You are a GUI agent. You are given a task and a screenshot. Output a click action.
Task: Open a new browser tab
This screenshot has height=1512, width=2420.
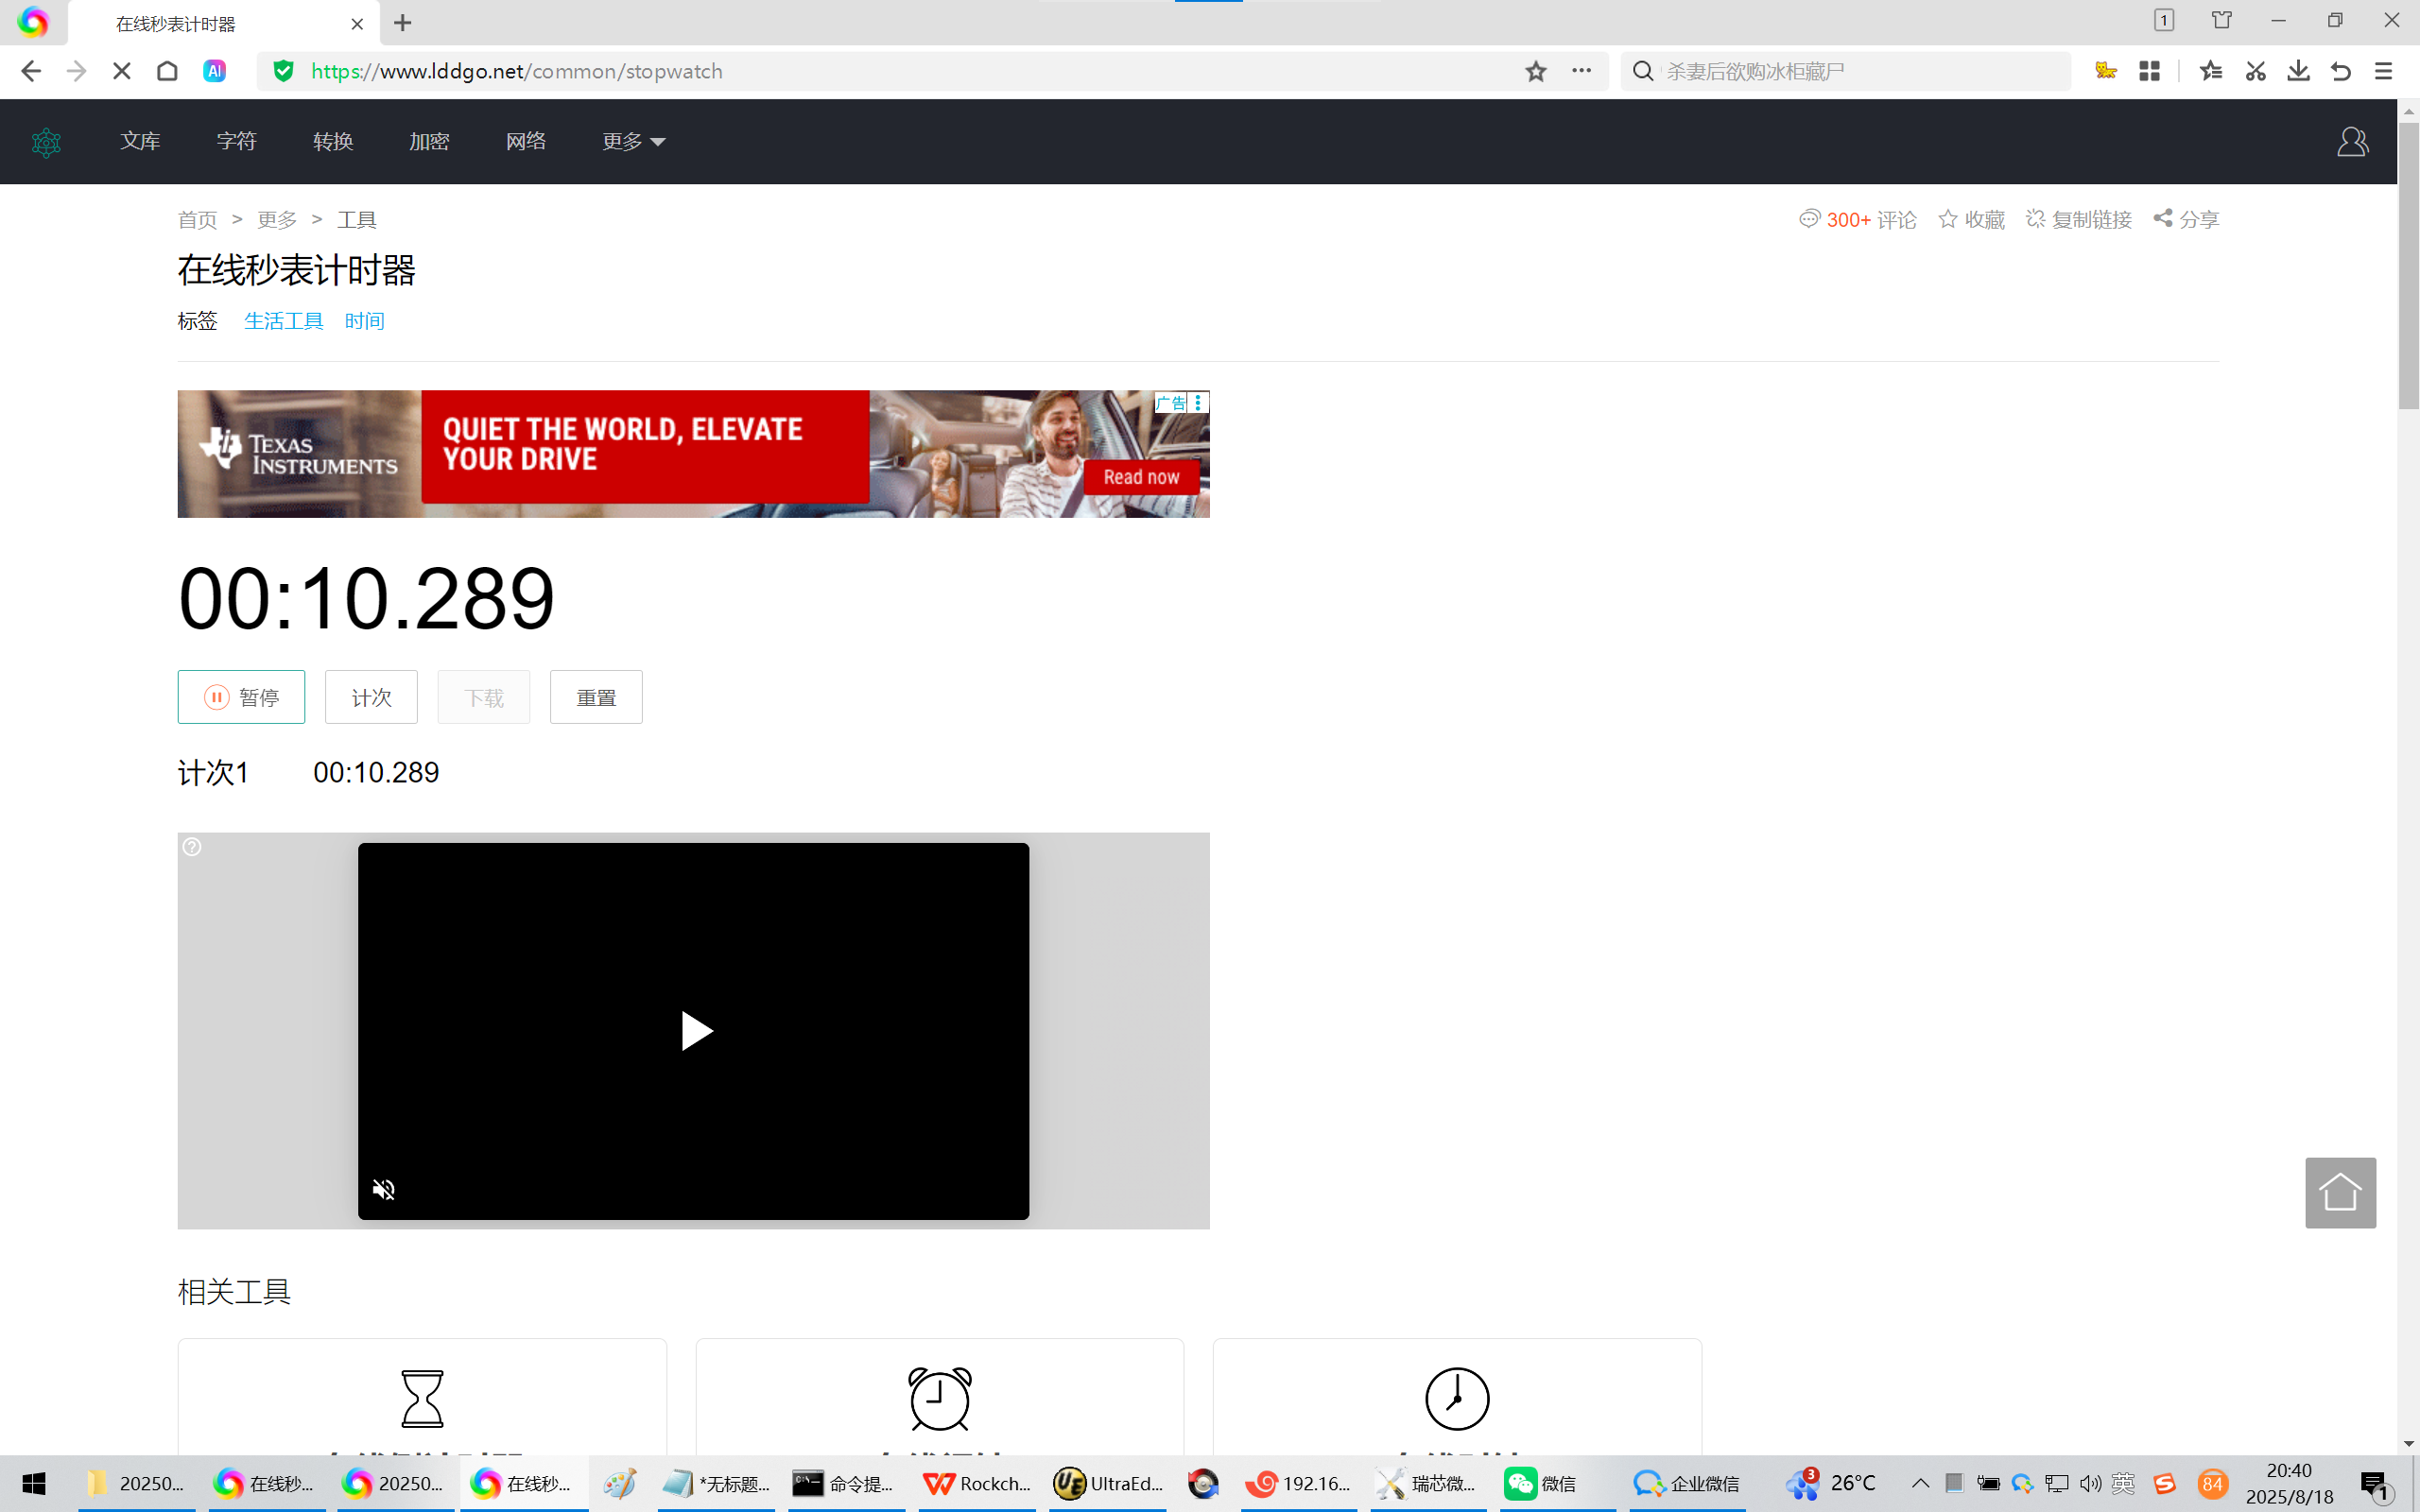(x=403, y=23)
